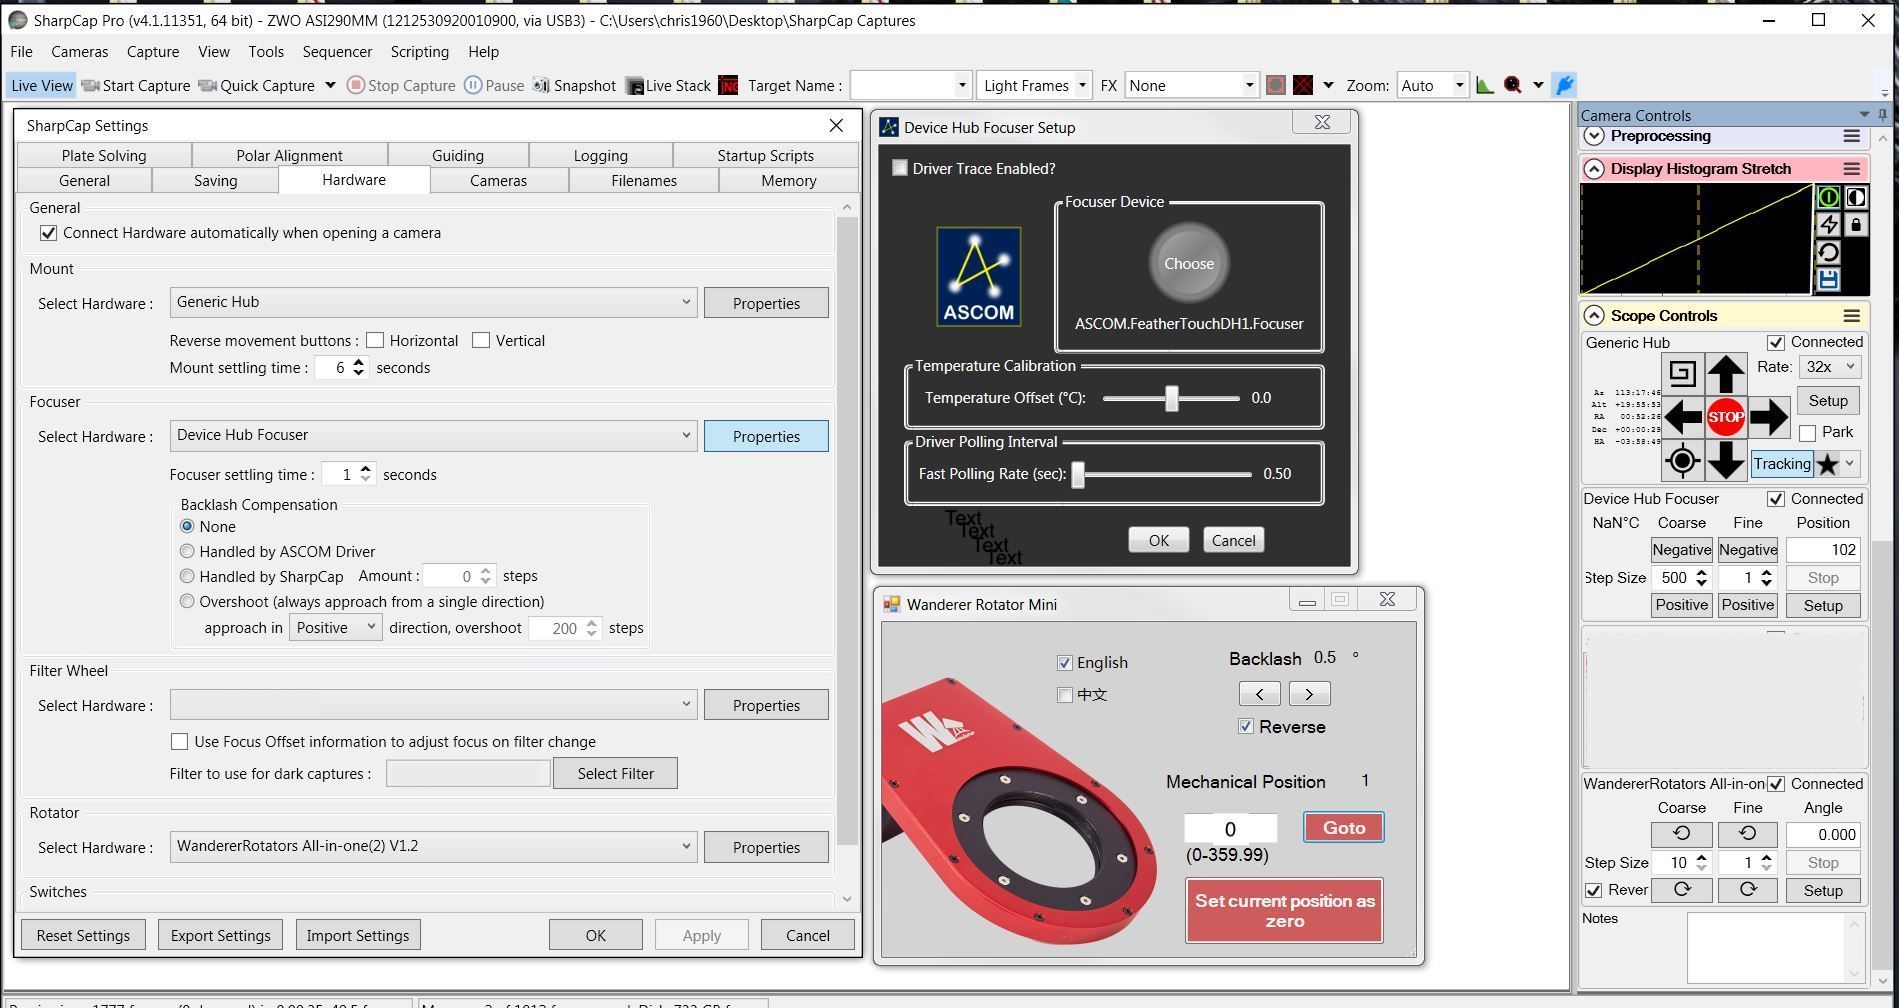Toggle the green histogram stretch enable icon
This screenshot has height=1008, width=1899.
1828,197
